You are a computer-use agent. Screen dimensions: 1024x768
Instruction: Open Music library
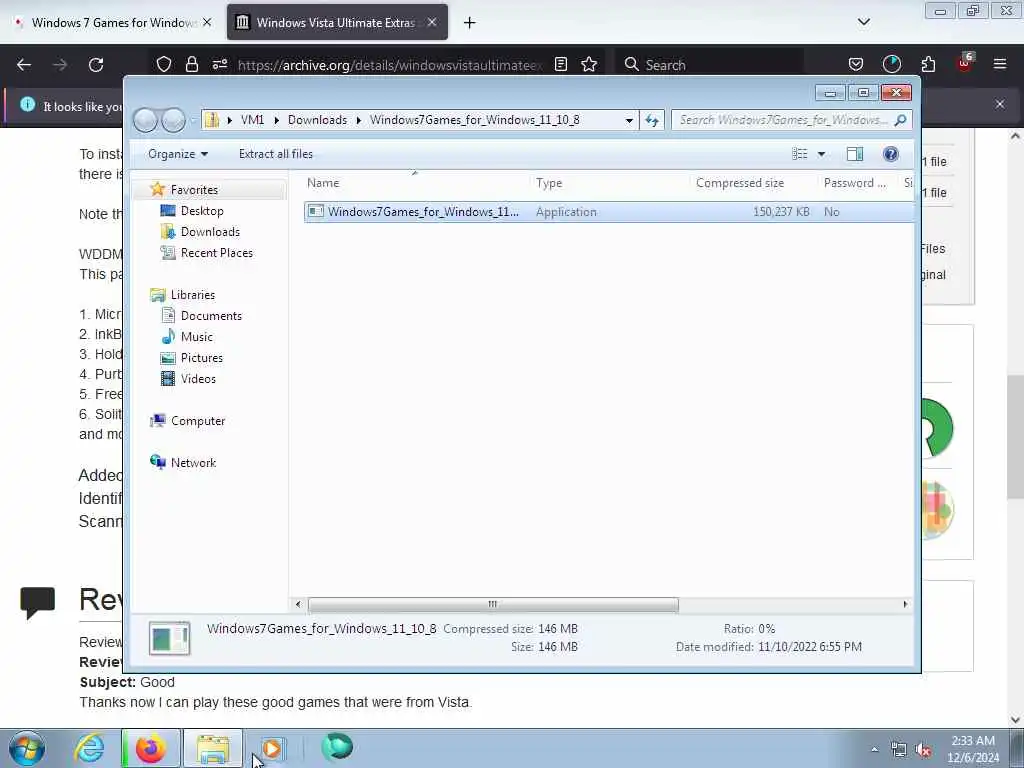click(196, 337)
